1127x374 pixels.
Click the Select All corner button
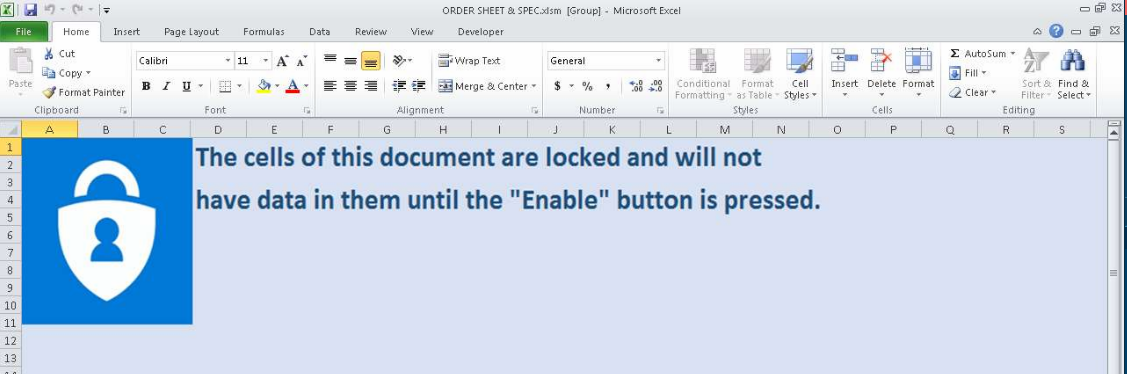(x=11, y=129)
